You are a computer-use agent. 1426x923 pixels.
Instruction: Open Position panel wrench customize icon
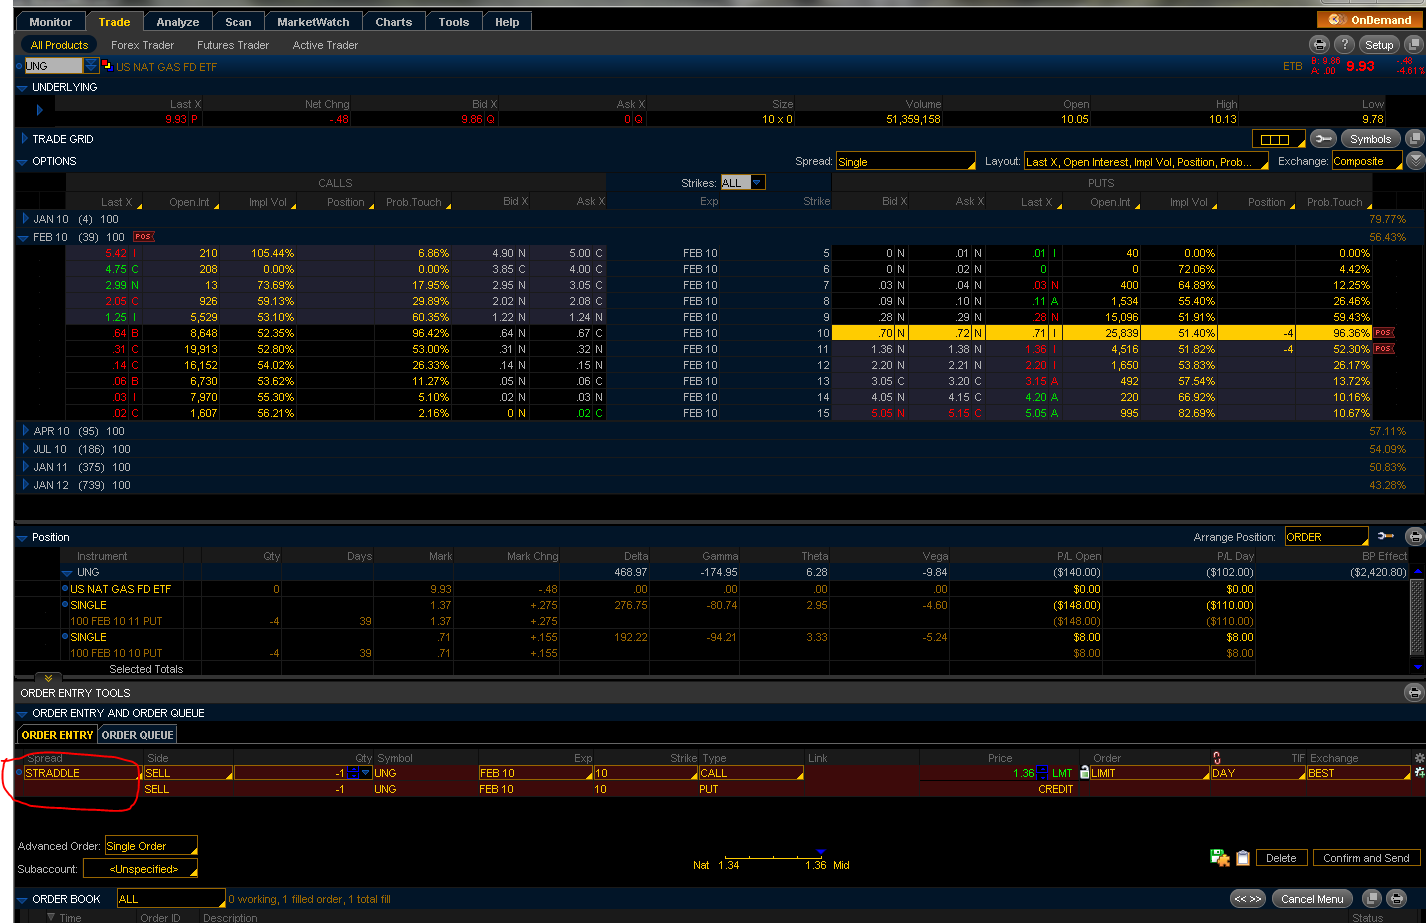[1385, 537]
